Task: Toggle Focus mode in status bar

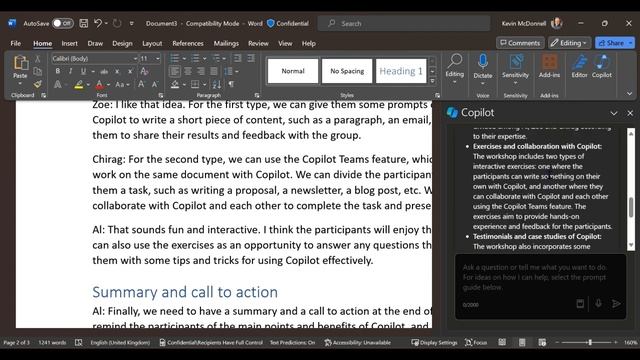Action: pos(476,342)
